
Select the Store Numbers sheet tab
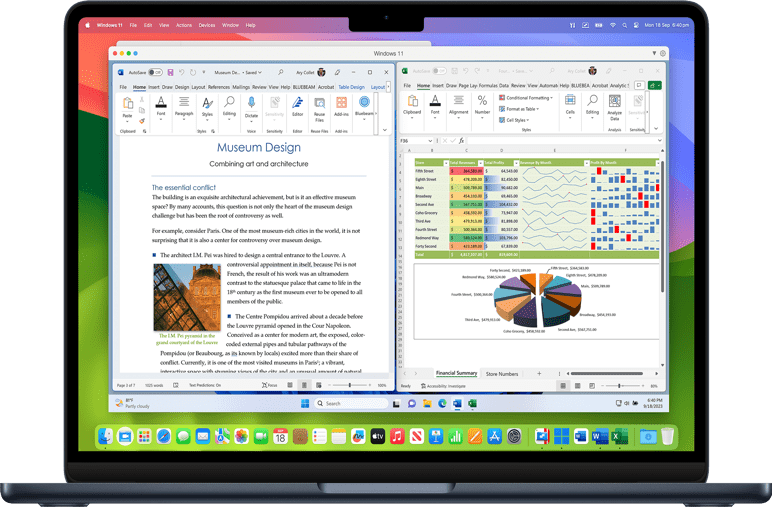tap(501, 373)
